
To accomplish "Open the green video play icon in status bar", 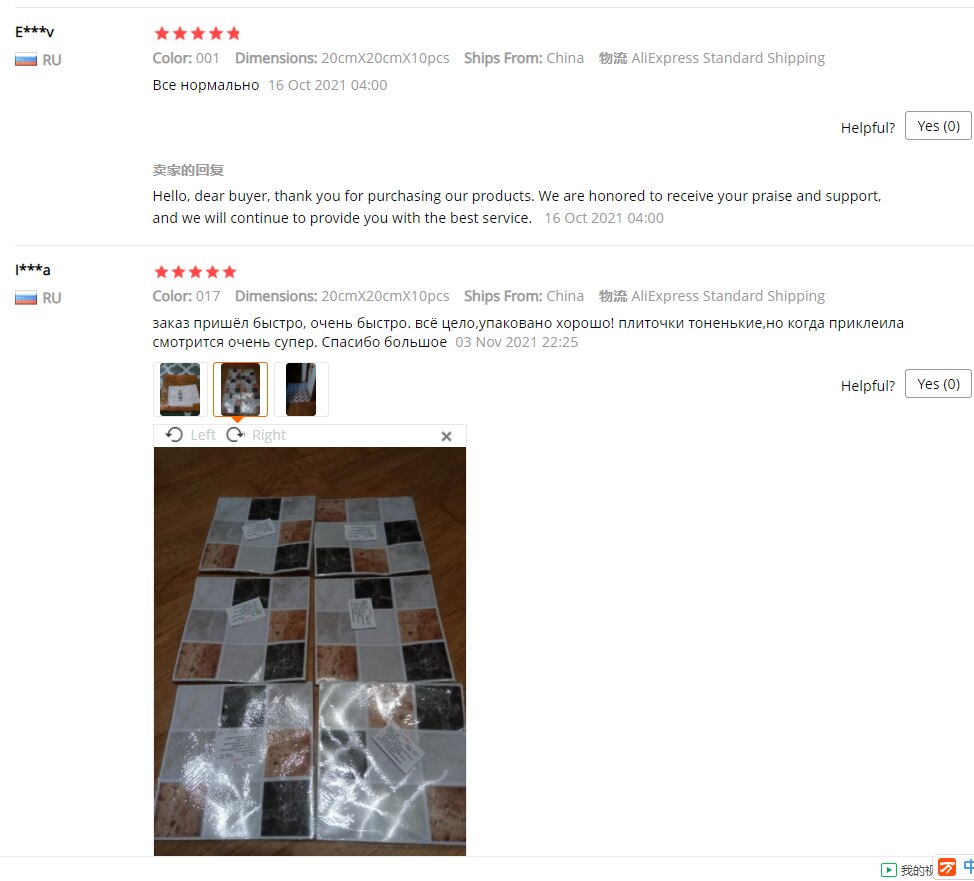I will tap(888, 870).
